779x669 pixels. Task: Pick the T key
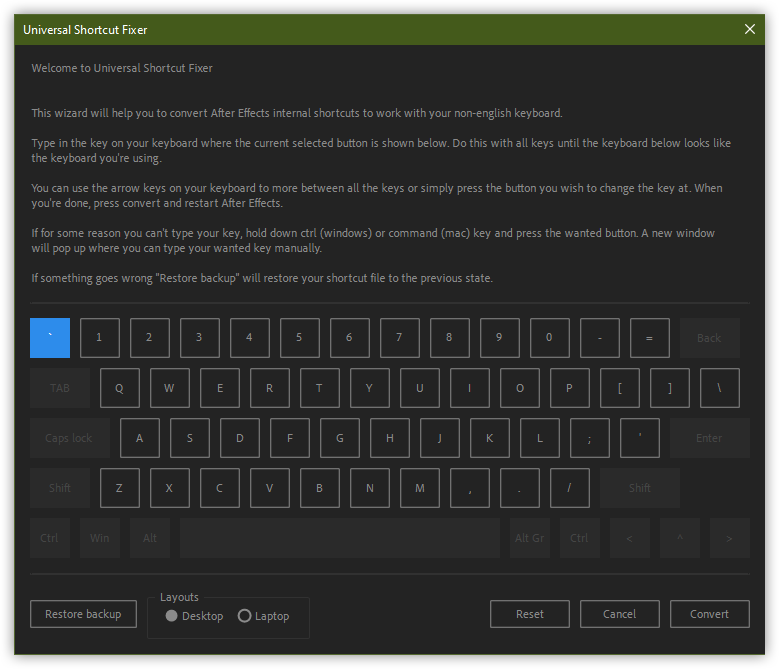pos(320,388)
